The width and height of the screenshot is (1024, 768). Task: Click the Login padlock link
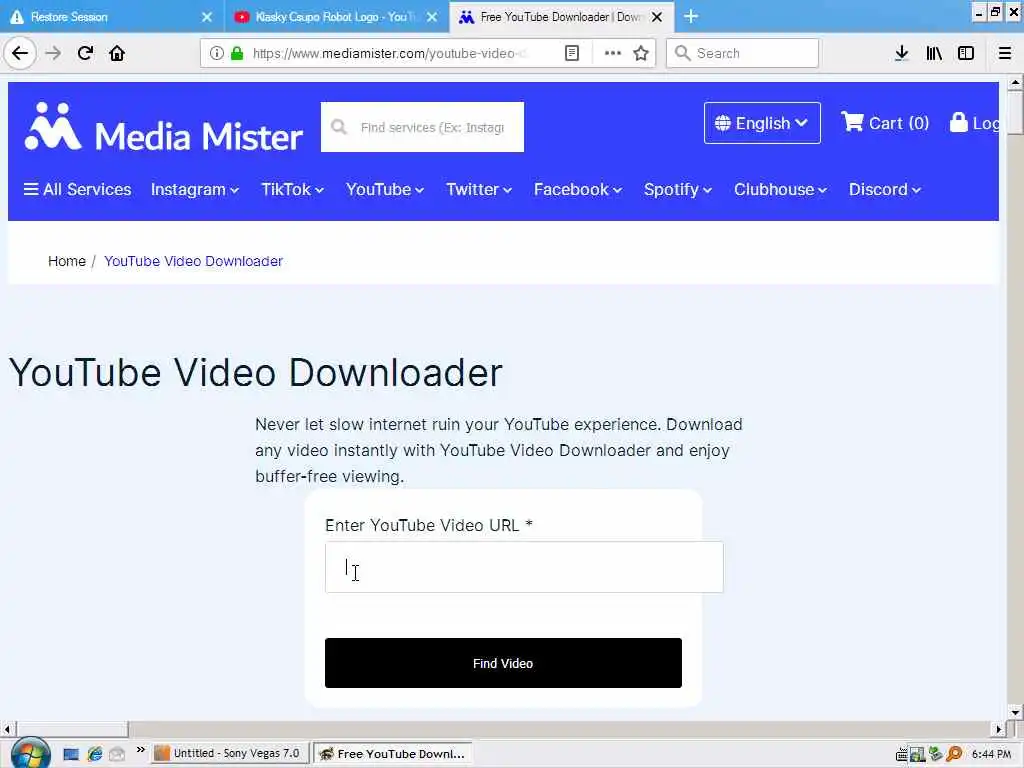coord(974,123)
